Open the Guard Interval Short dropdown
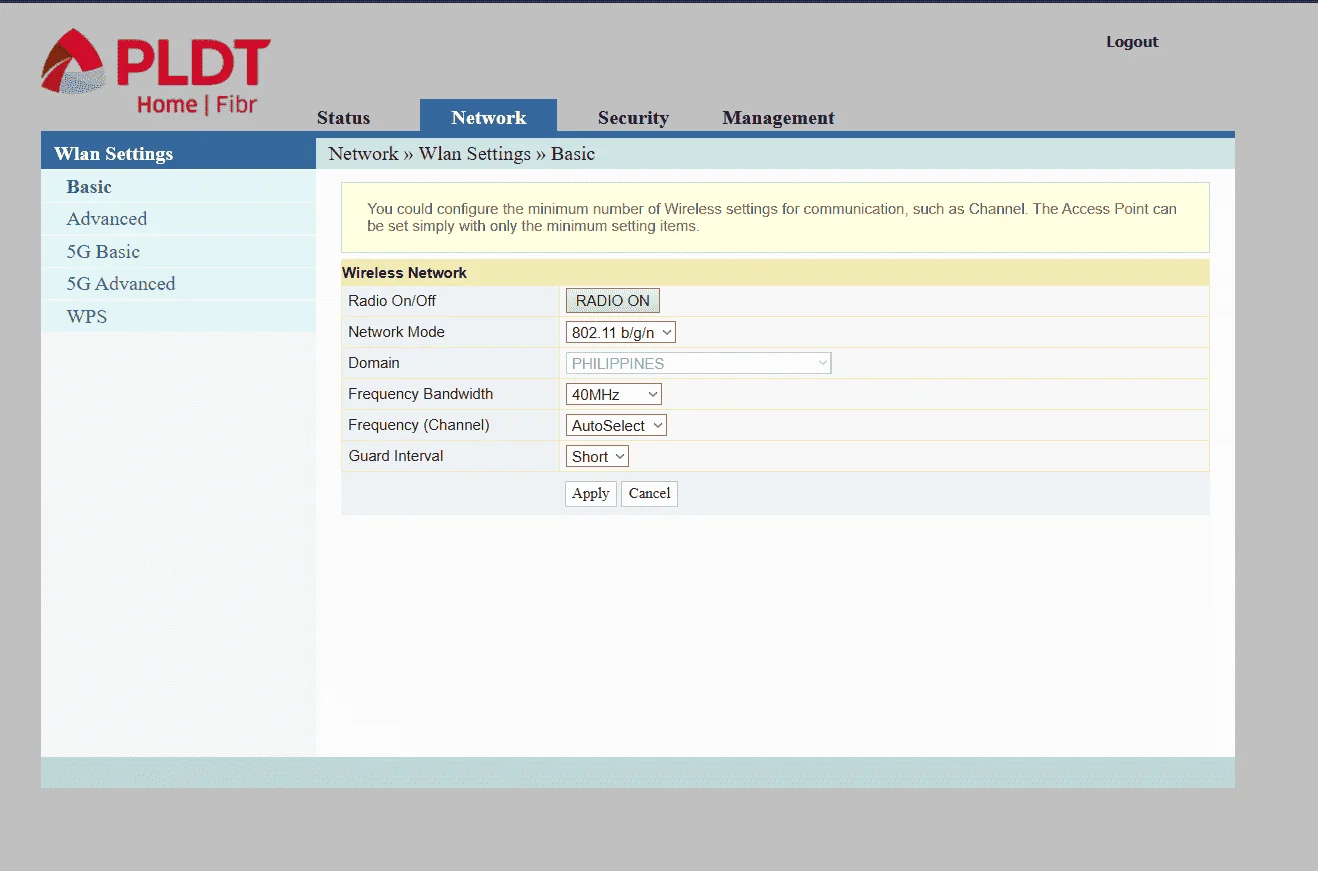The width and height of the screenshot is (1318, 871). tap(597, 456)
